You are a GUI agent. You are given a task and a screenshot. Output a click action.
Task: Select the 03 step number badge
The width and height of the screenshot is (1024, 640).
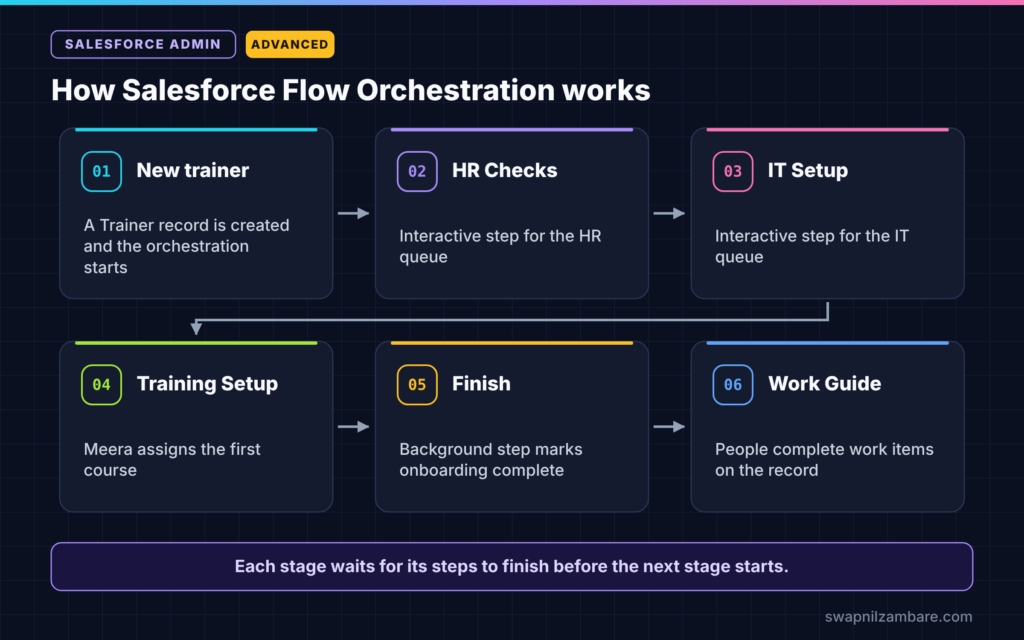point(733,171)
